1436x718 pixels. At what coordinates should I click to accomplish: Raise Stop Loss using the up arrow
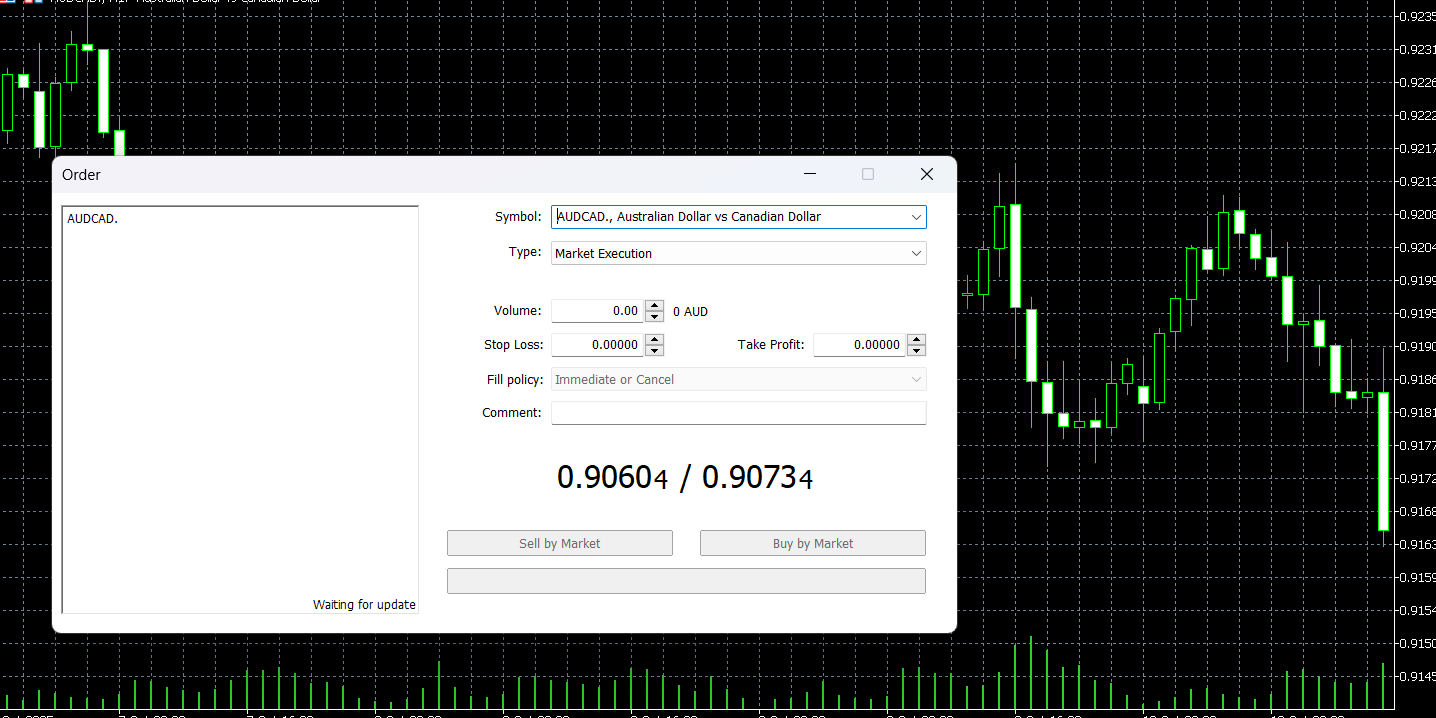click(x=654, y=340)
